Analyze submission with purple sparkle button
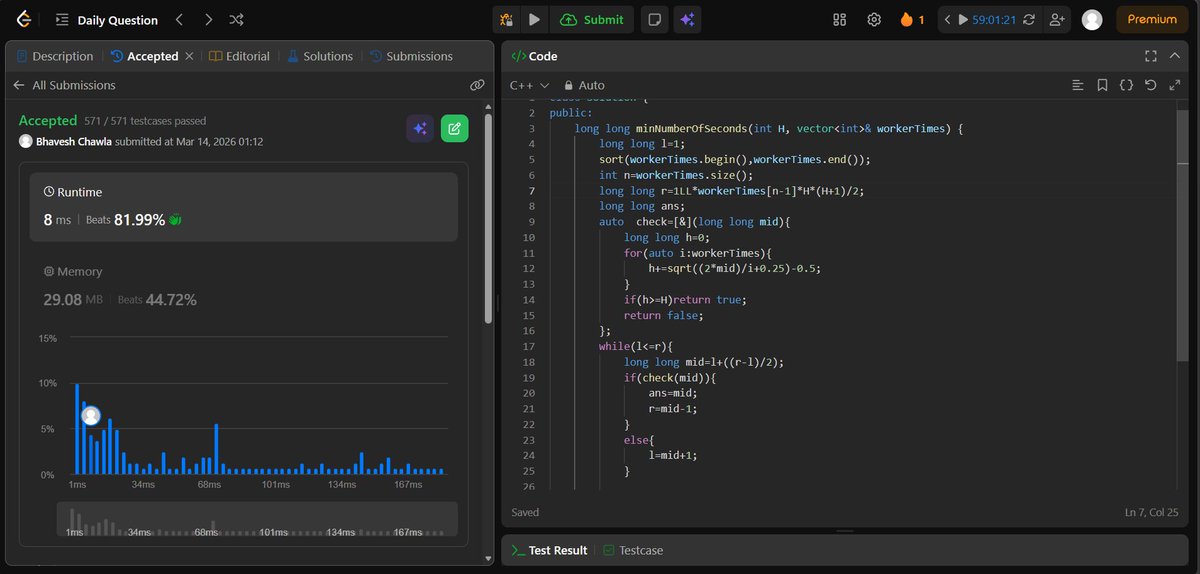 coord(420,128)
